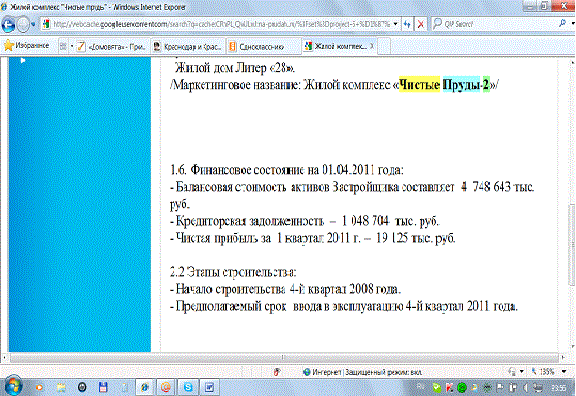Viewport: 576px width, 396px height.
Task: Expand the Quick Tabs dropdown arrow
Action: pos(72,46)
